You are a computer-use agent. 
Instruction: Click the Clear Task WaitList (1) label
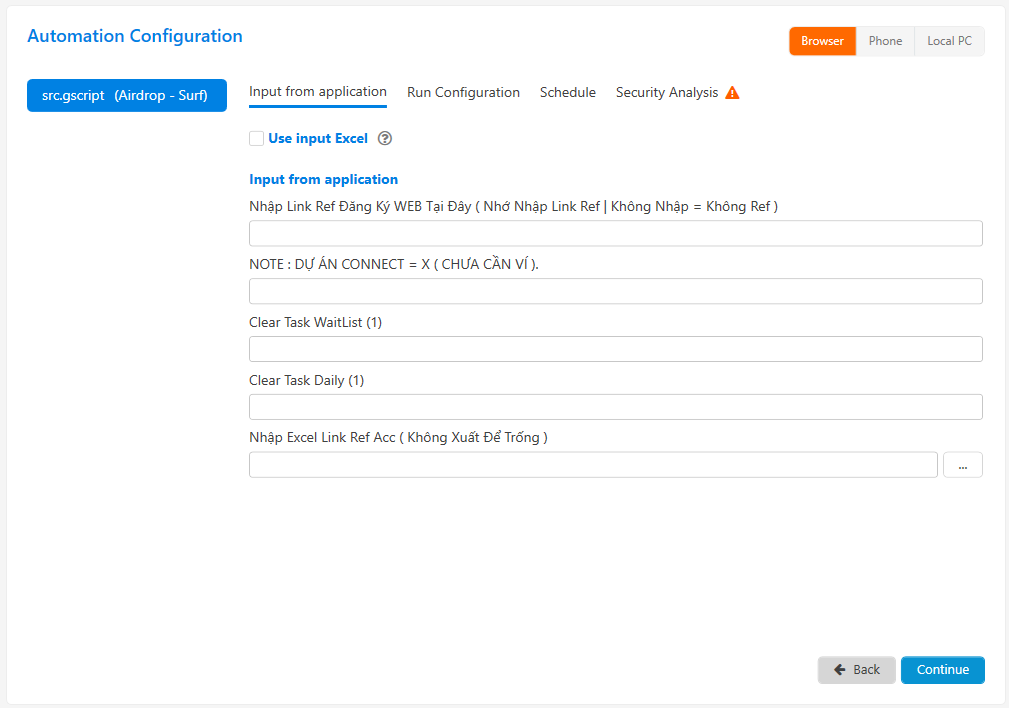[315, 322]
